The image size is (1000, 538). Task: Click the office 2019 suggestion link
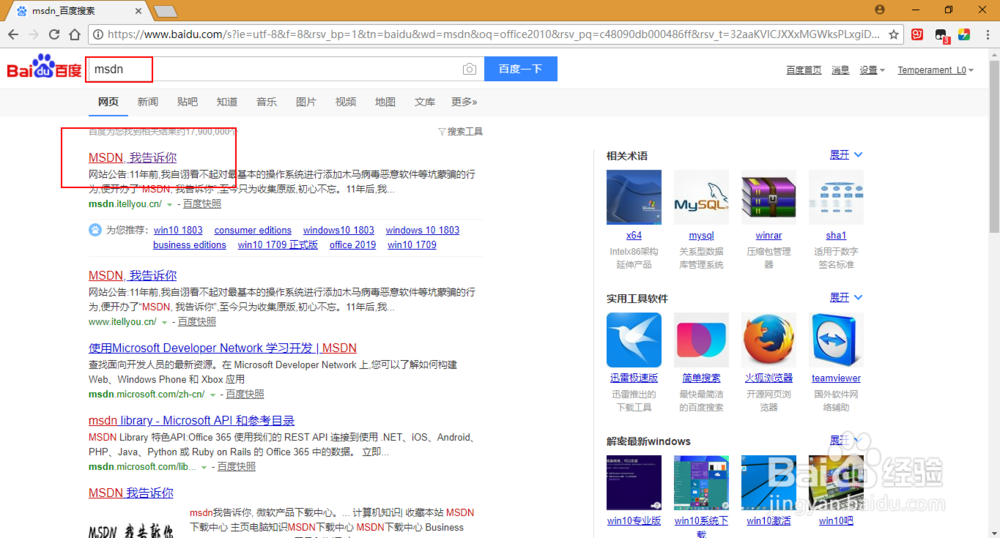(353, 245)
